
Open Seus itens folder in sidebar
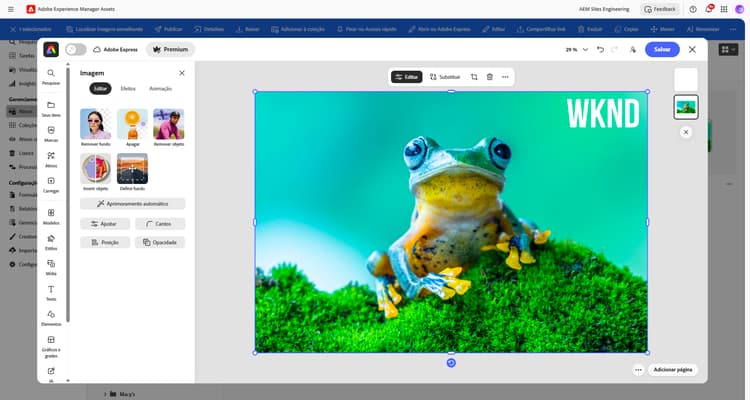coord(51,109)
